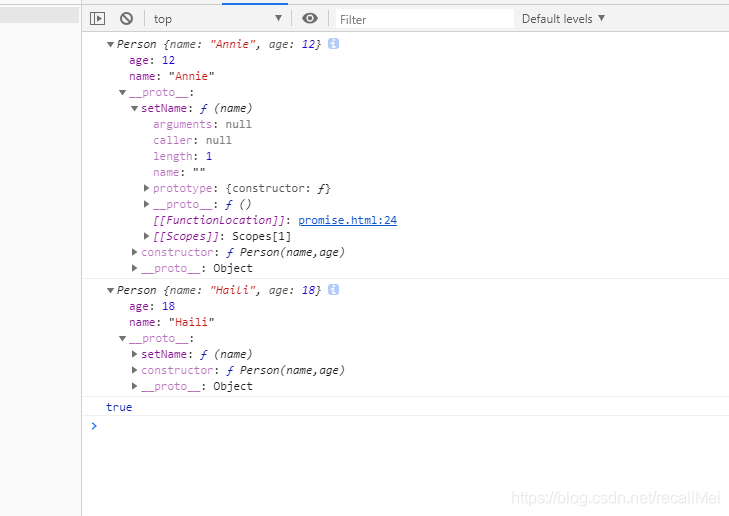This screenshot has width=729, height=516.
Task: Select the 'true' console output
Action: [x=119, y=407]
